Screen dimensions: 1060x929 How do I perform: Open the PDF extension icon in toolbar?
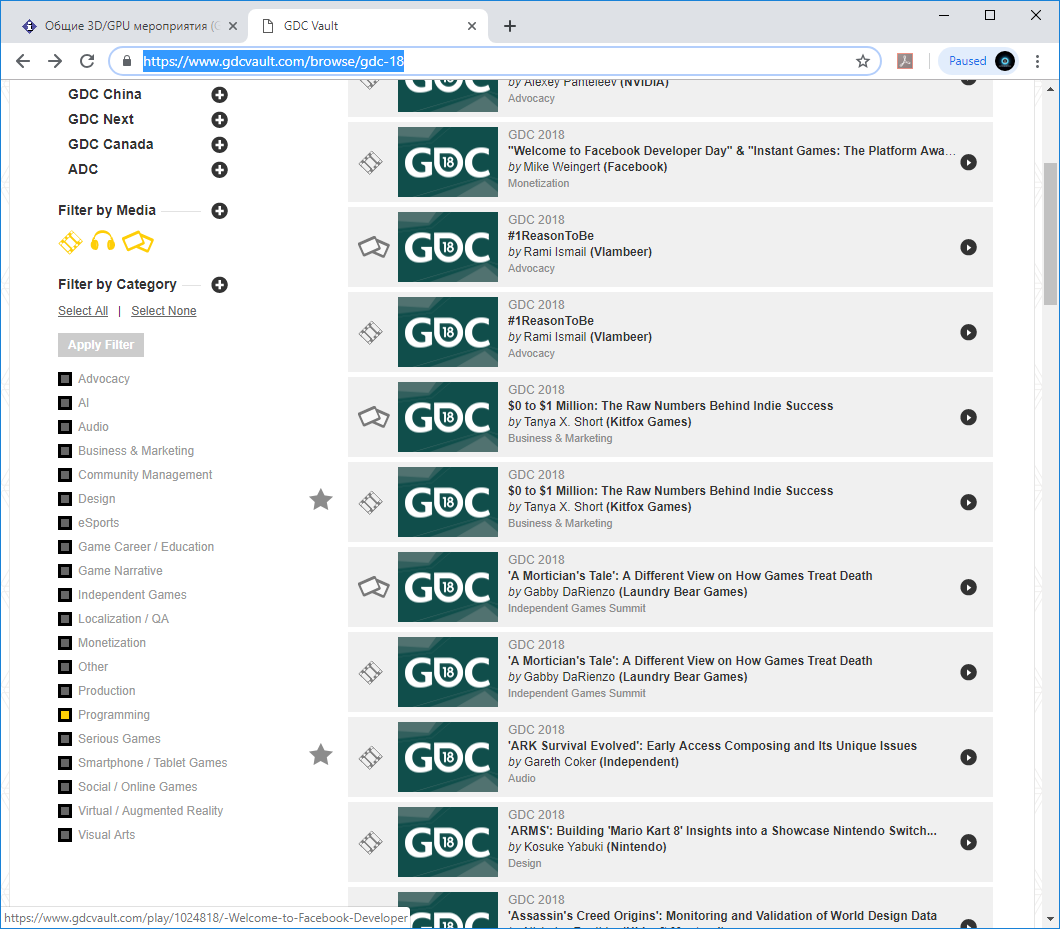click(x=904, y=61)
